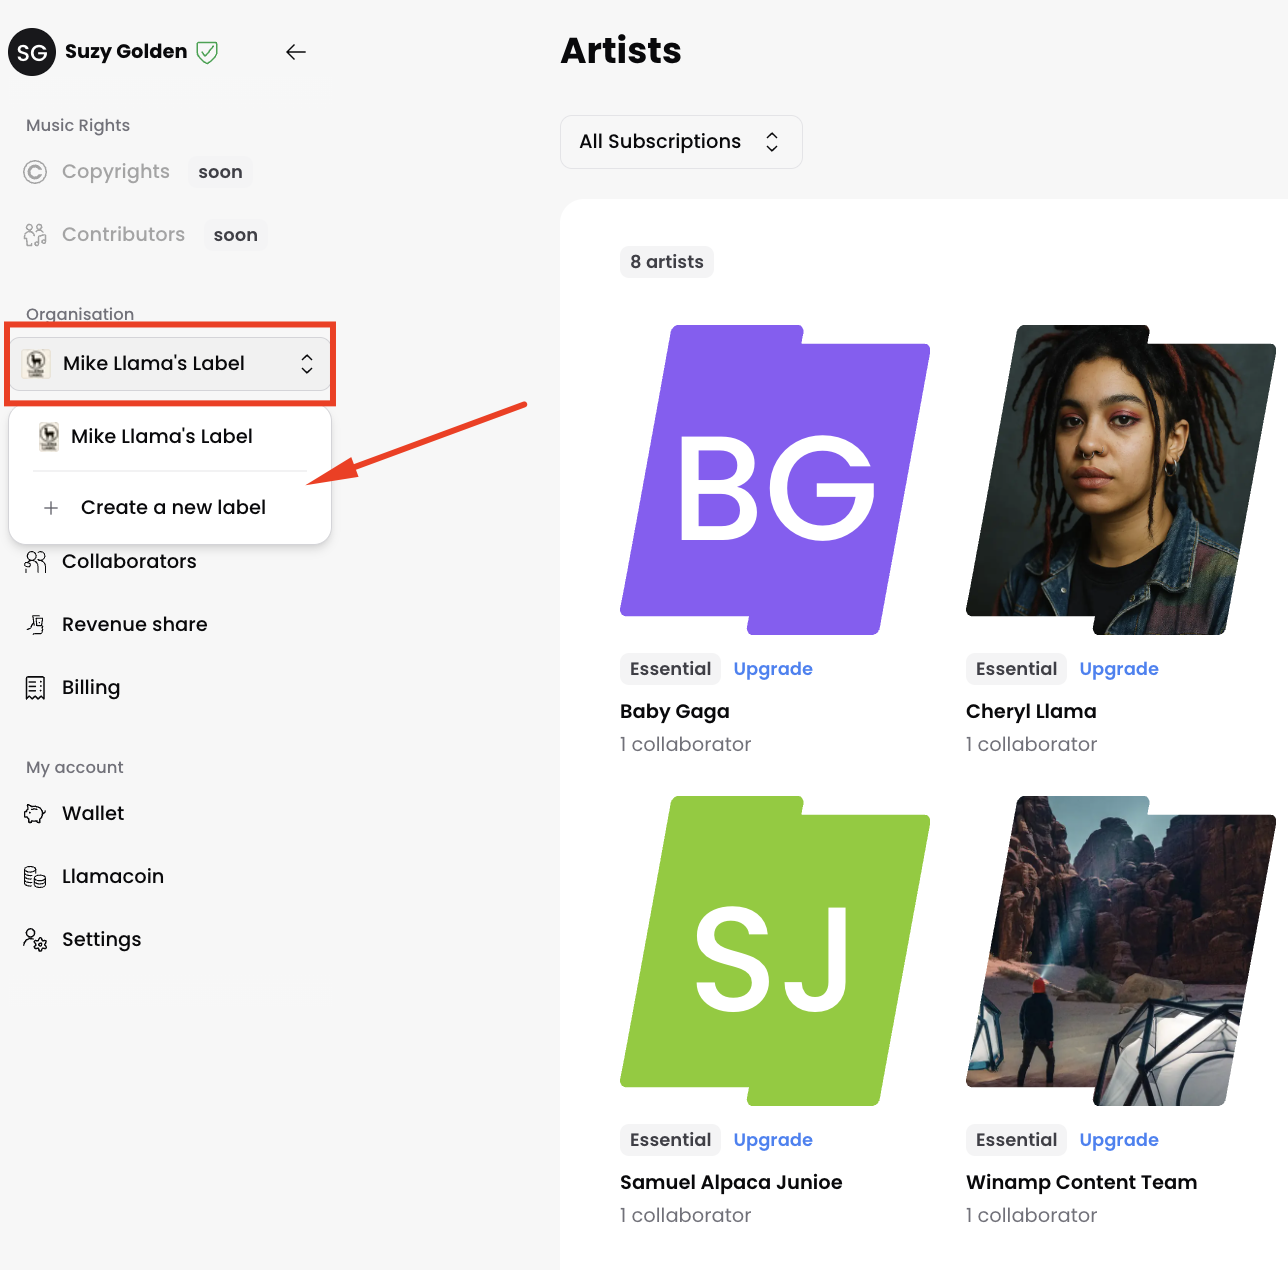Click the back arrow beside Suzy Golden
This screenshot has height=1270, width=1288.
[295, 52]
